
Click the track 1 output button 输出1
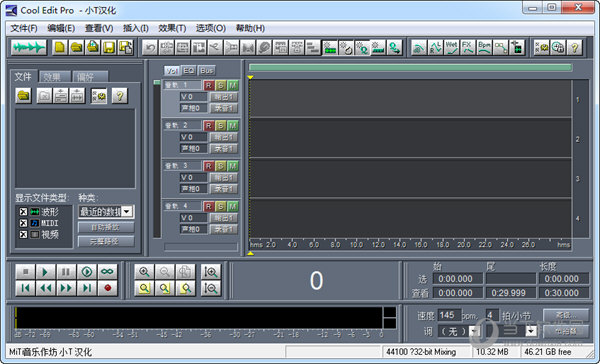click(224, 97)
